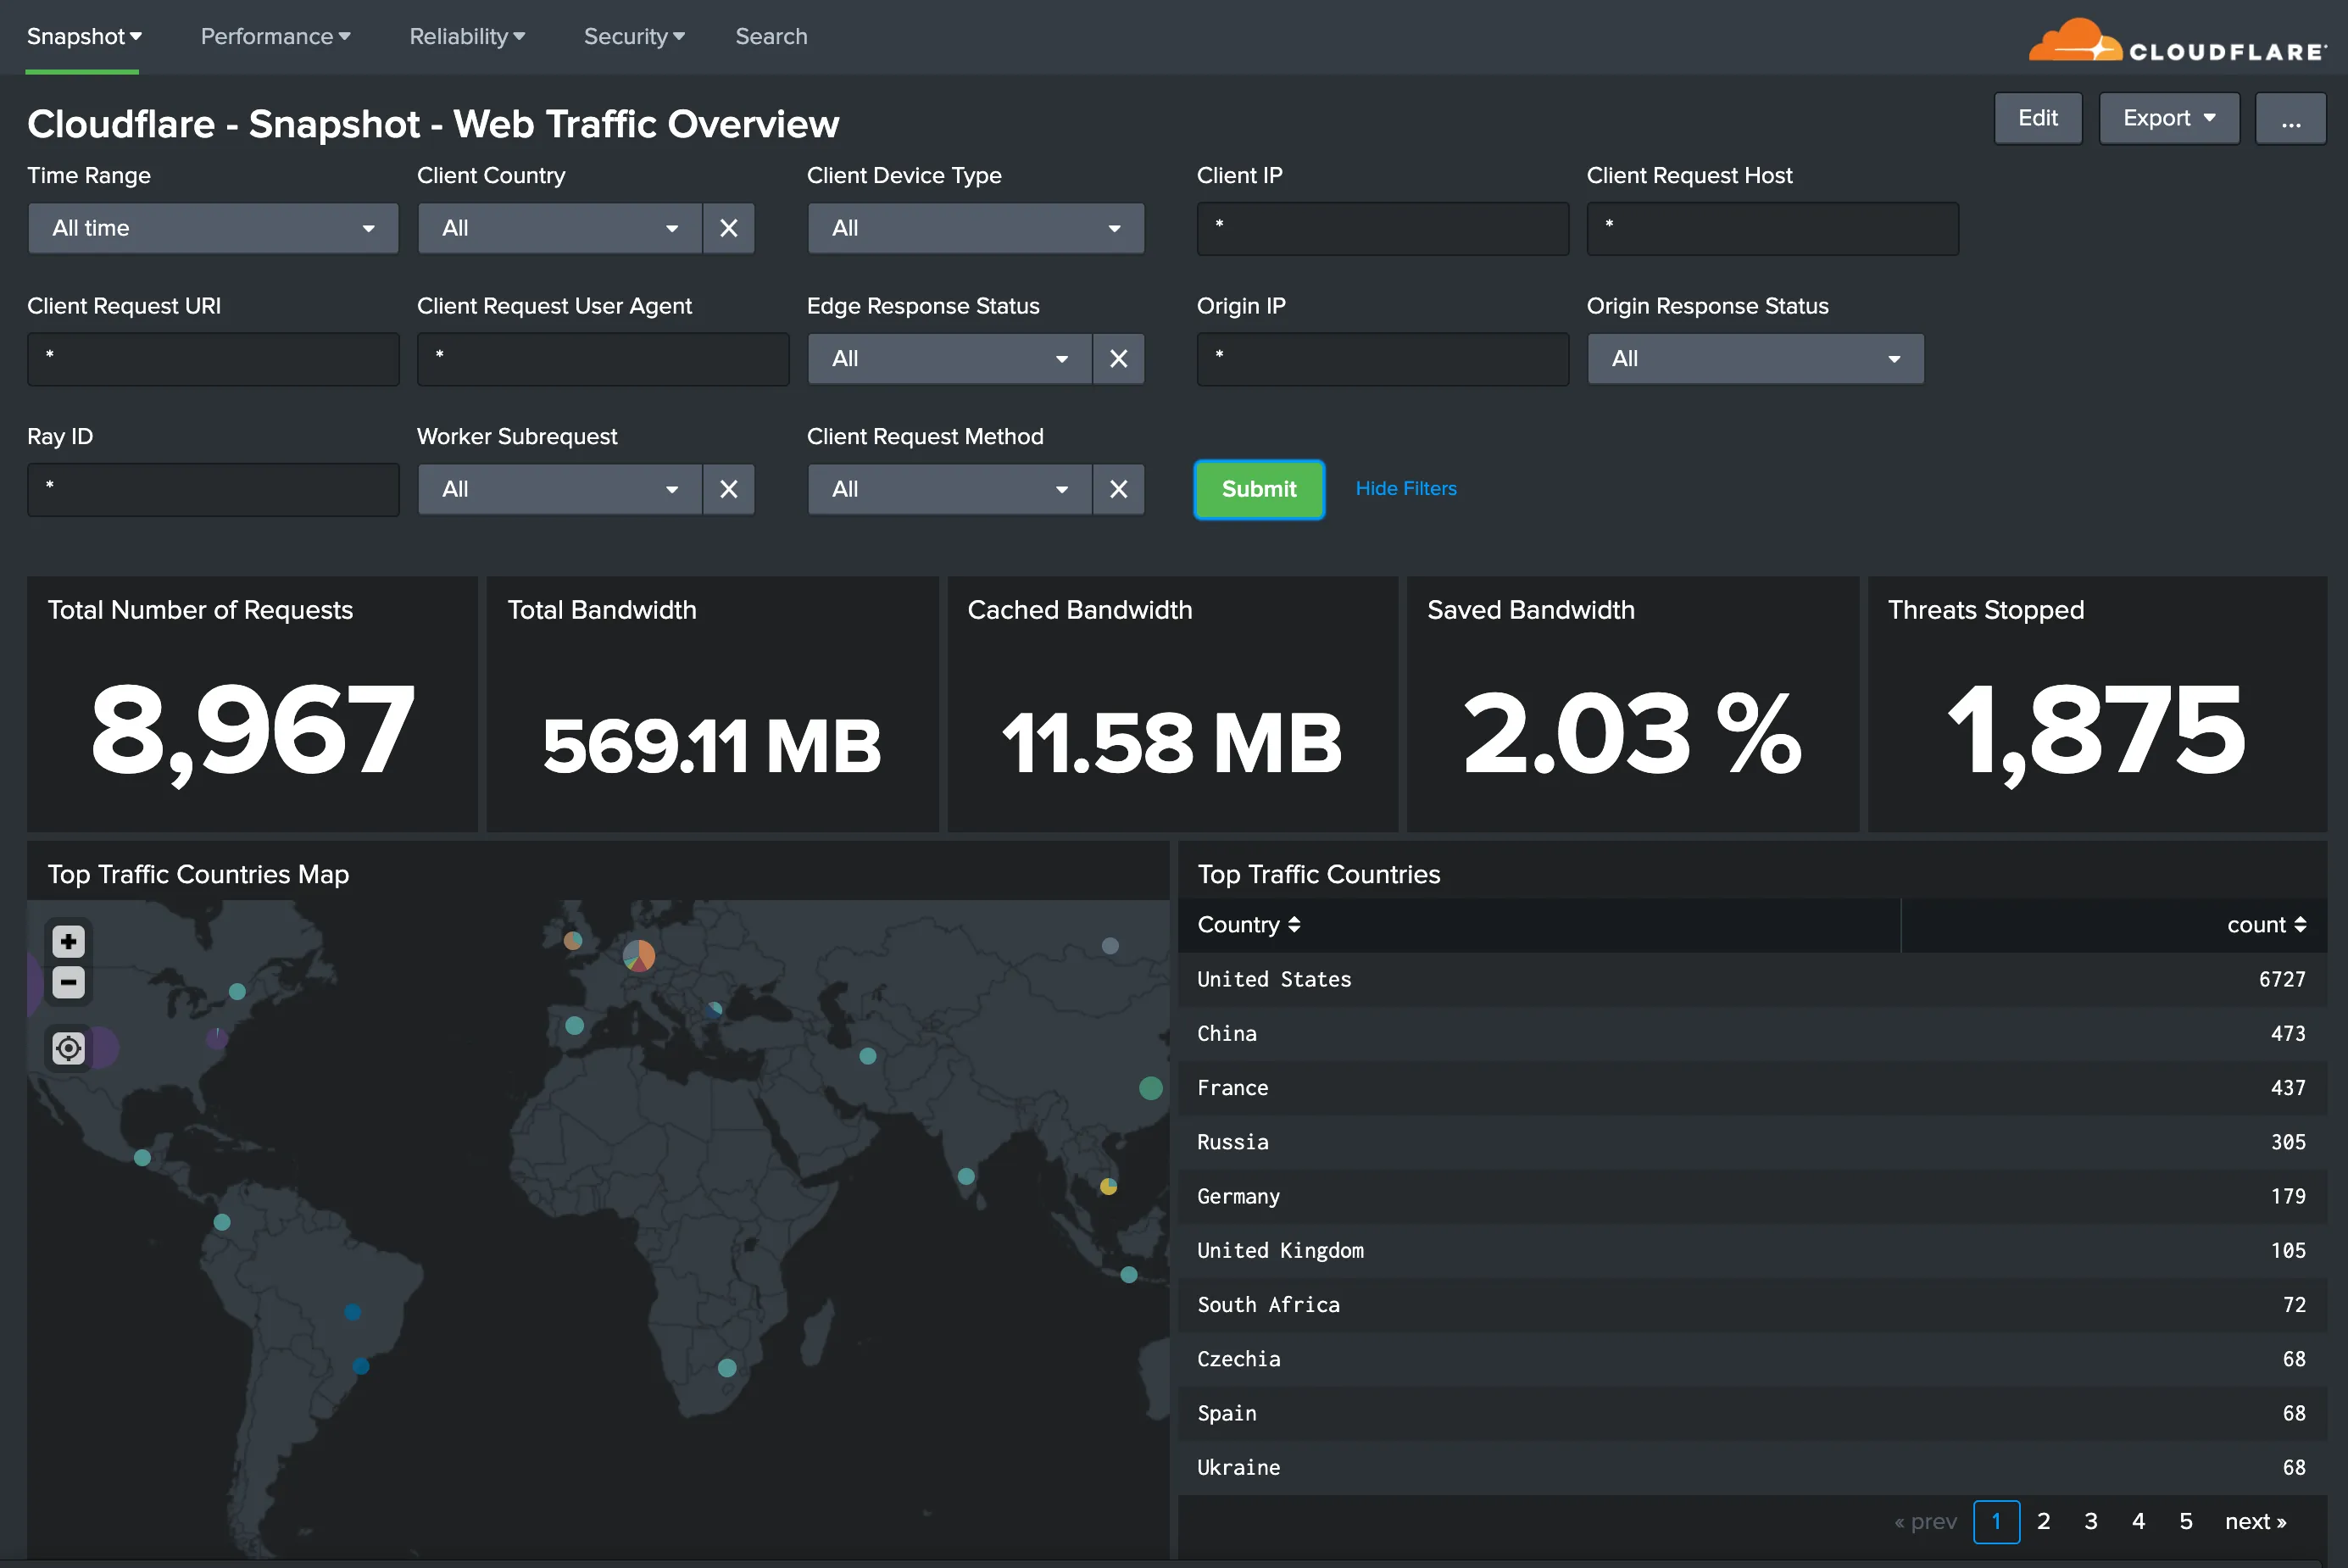
Task: Zoom in on the traffic map
Action: point(67,940)
